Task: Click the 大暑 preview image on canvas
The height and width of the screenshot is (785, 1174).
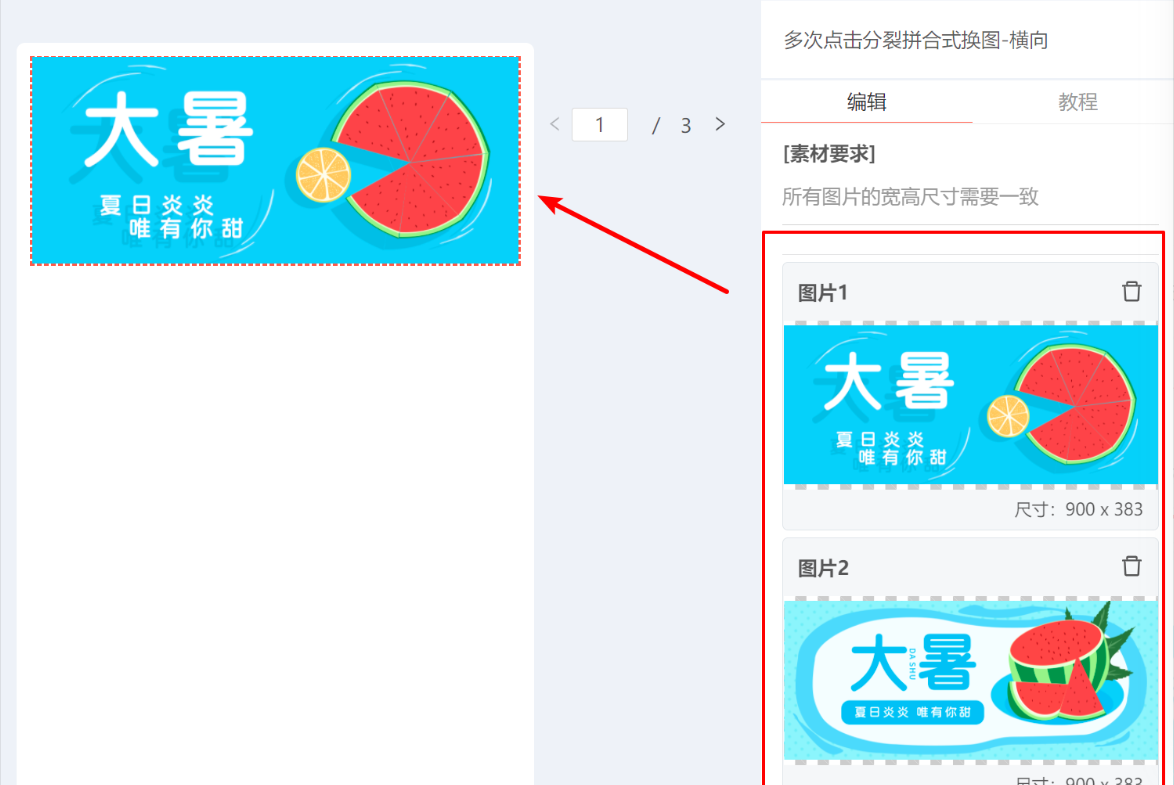Action: coord(276,160)
